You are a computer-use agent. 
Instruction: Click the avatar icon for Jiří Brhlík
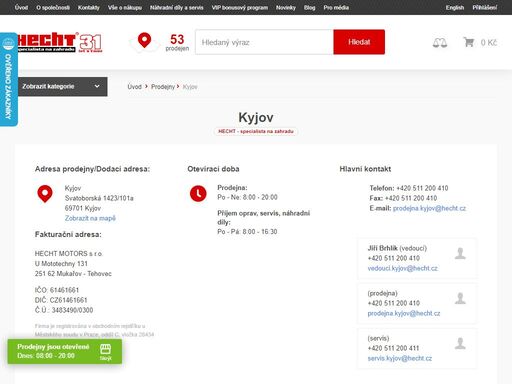pos(460,253)
